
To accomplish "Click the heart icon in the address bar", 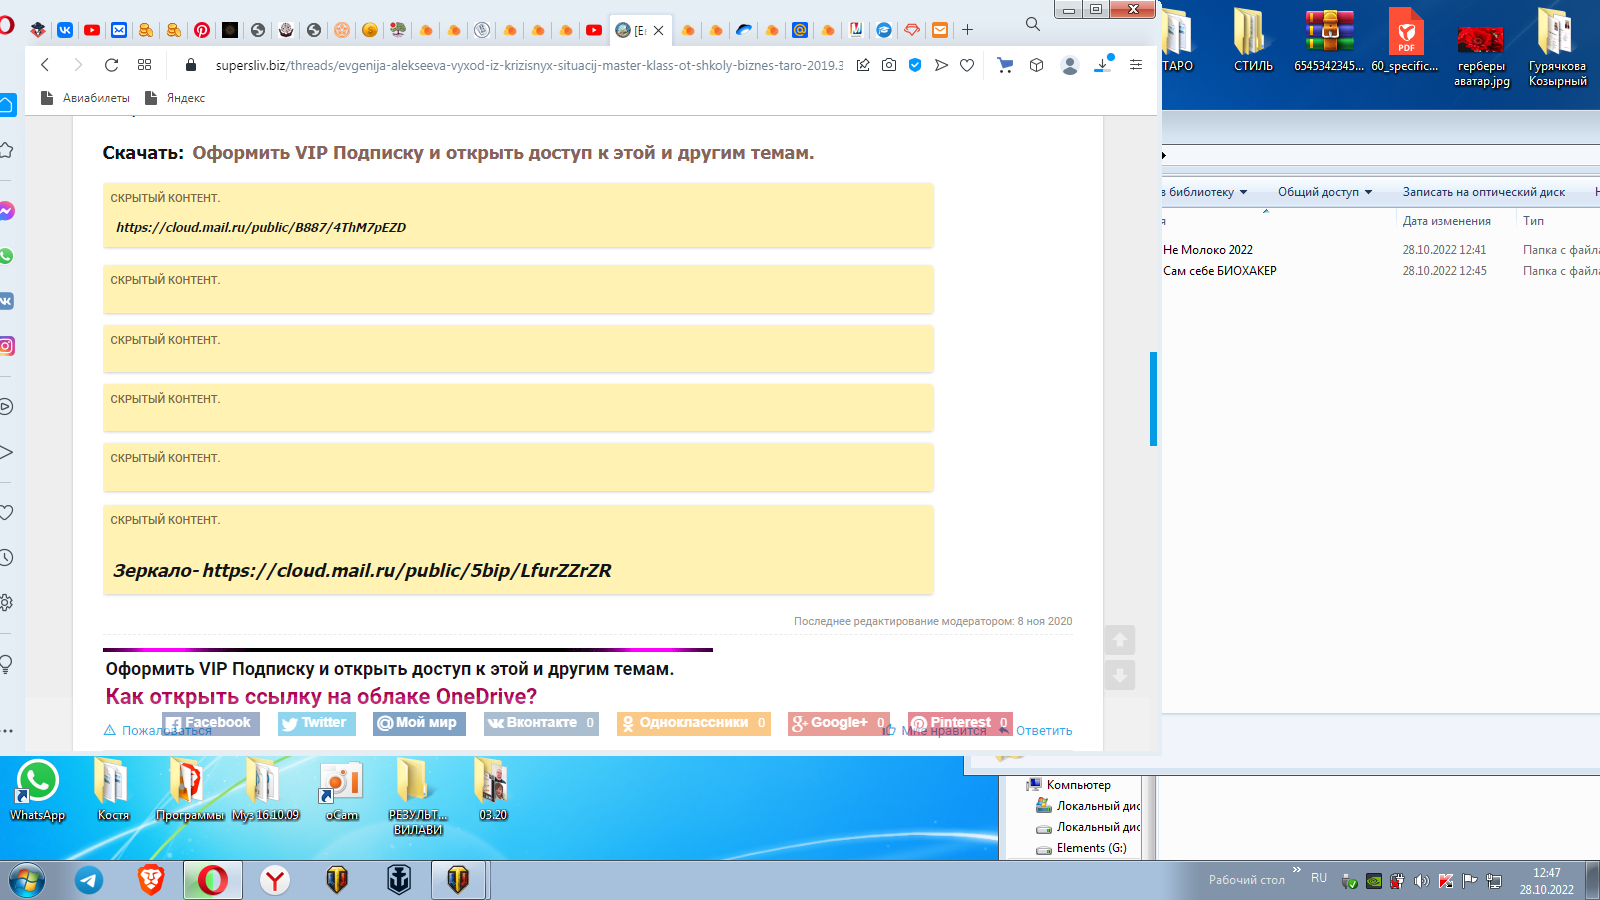I will [x=967, y=65].
